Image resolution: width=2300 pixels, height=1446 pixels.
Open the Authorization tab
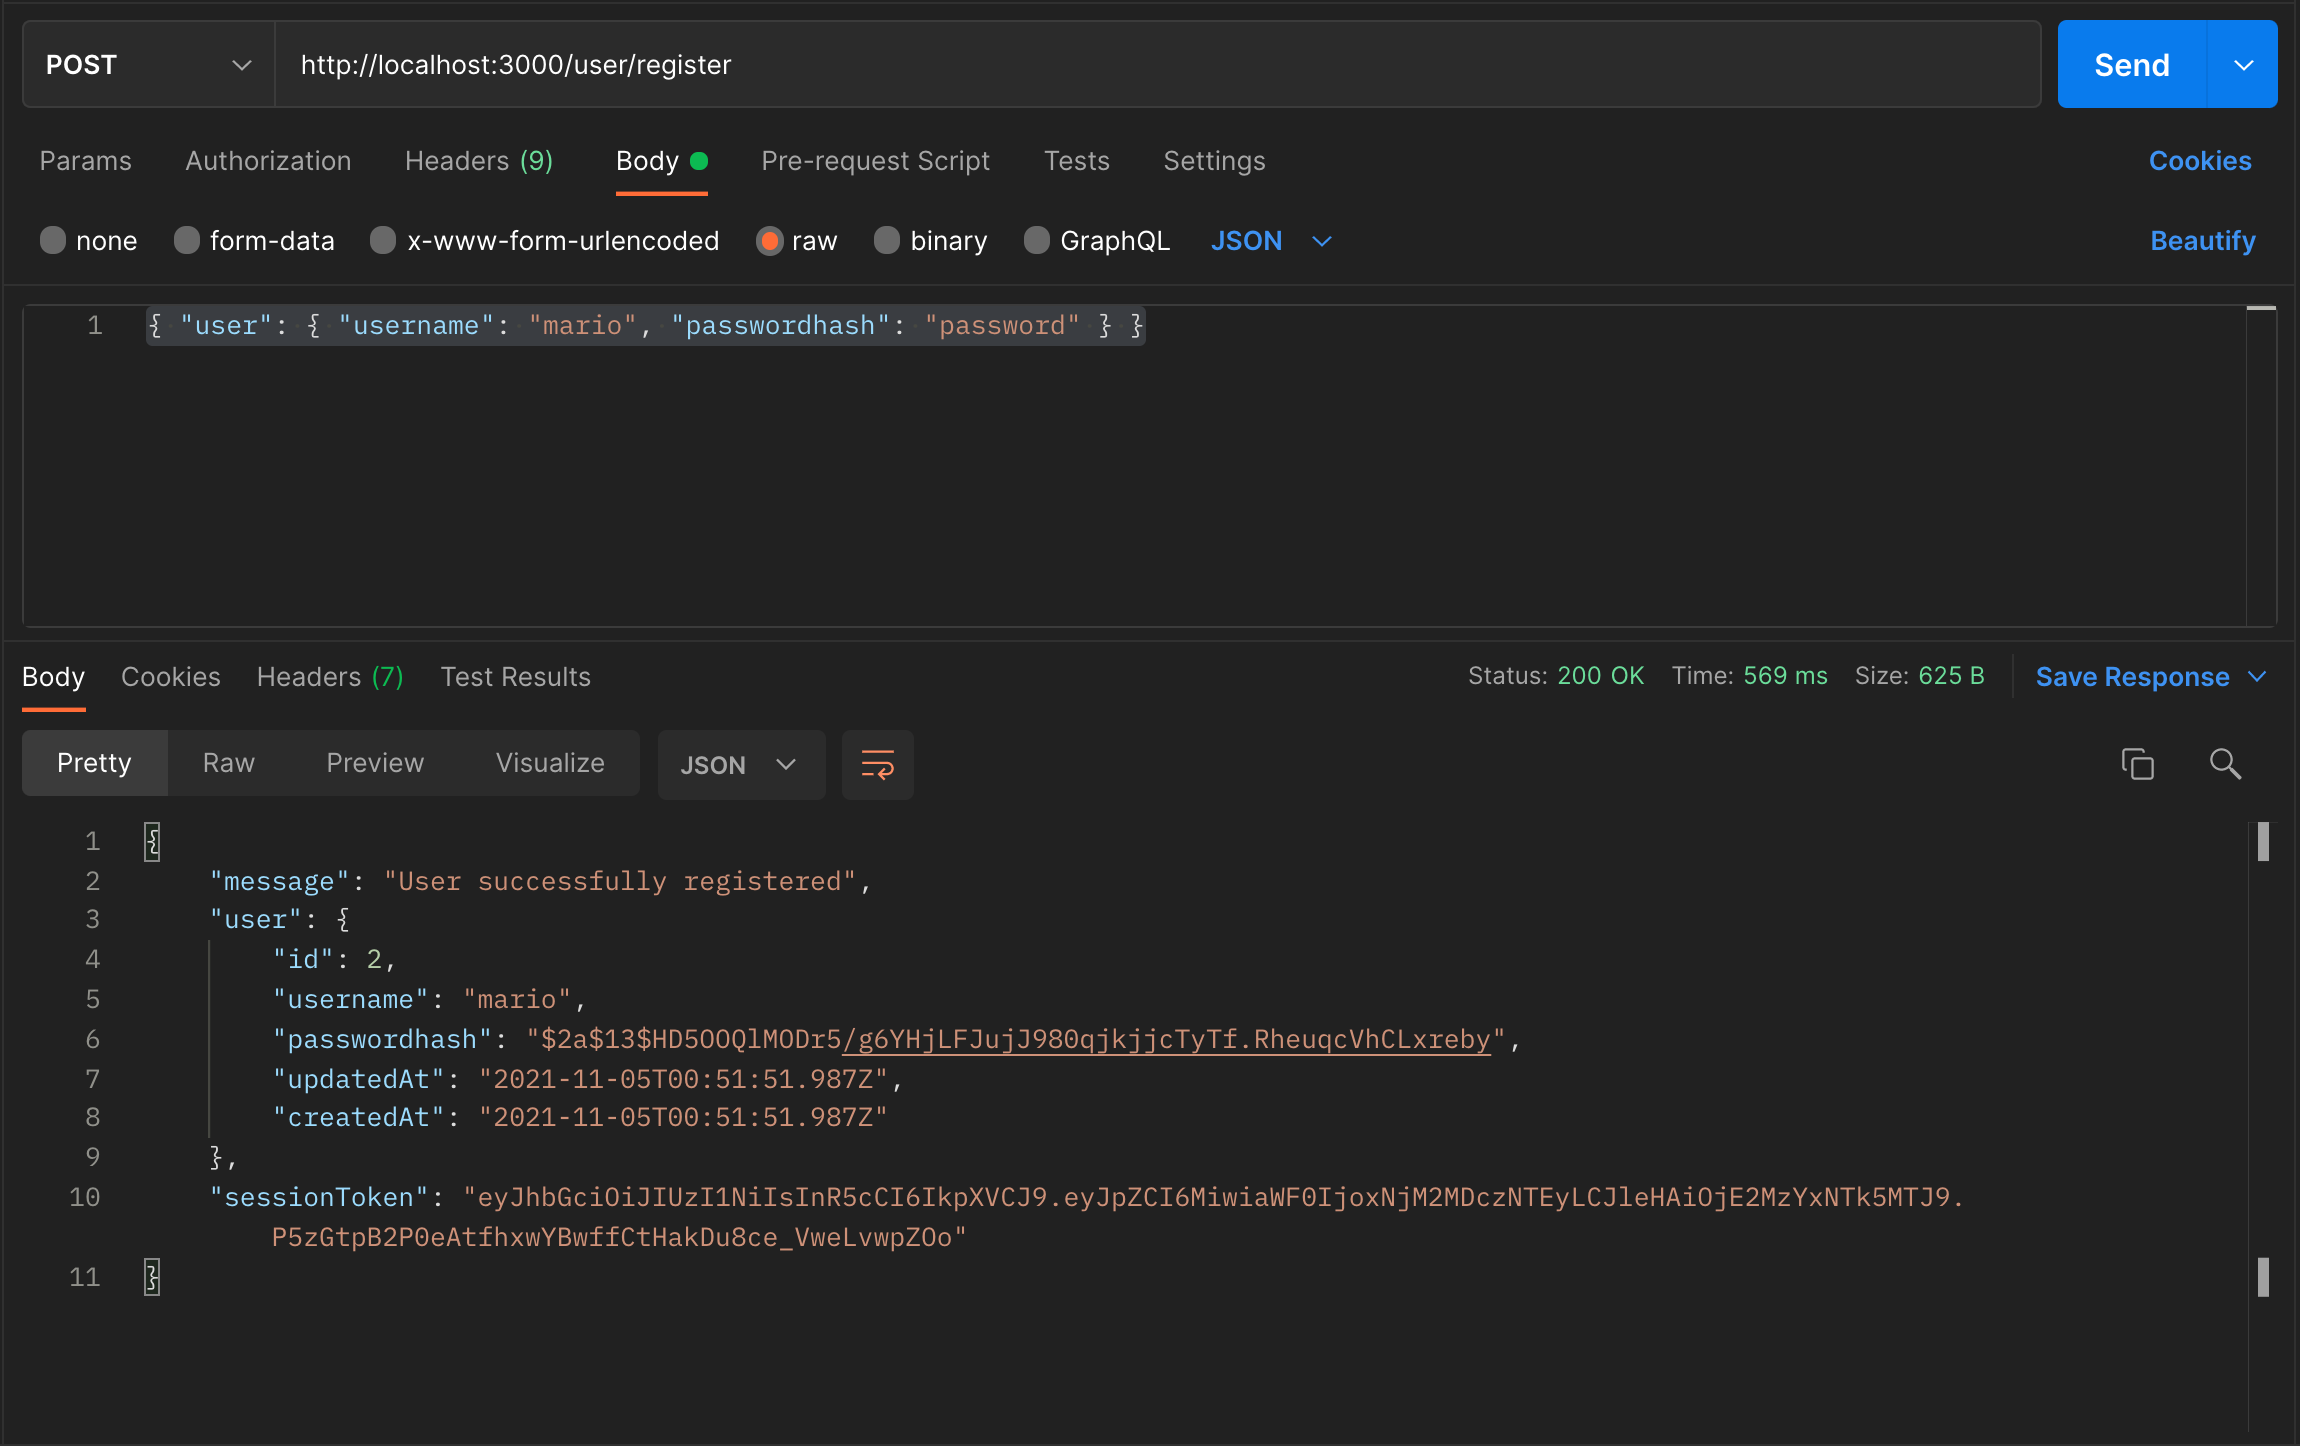[268, 160]
